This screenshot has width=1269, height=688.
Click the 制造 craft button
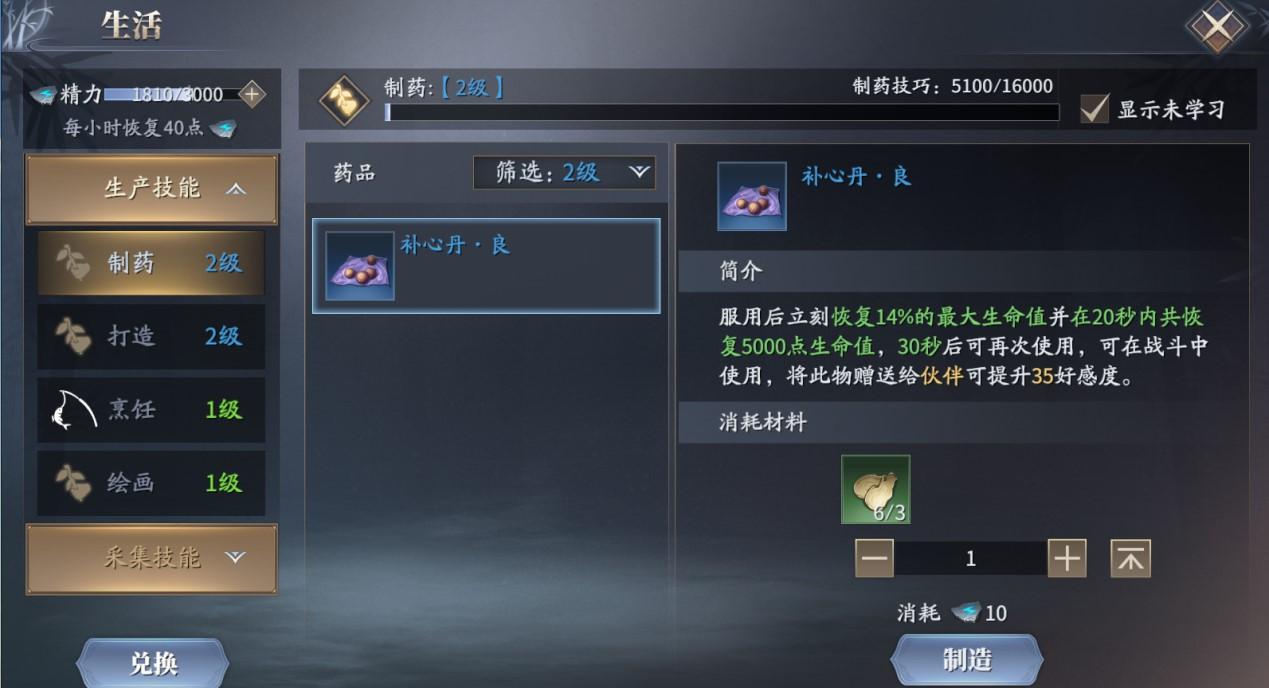click(x=967, y=660)
